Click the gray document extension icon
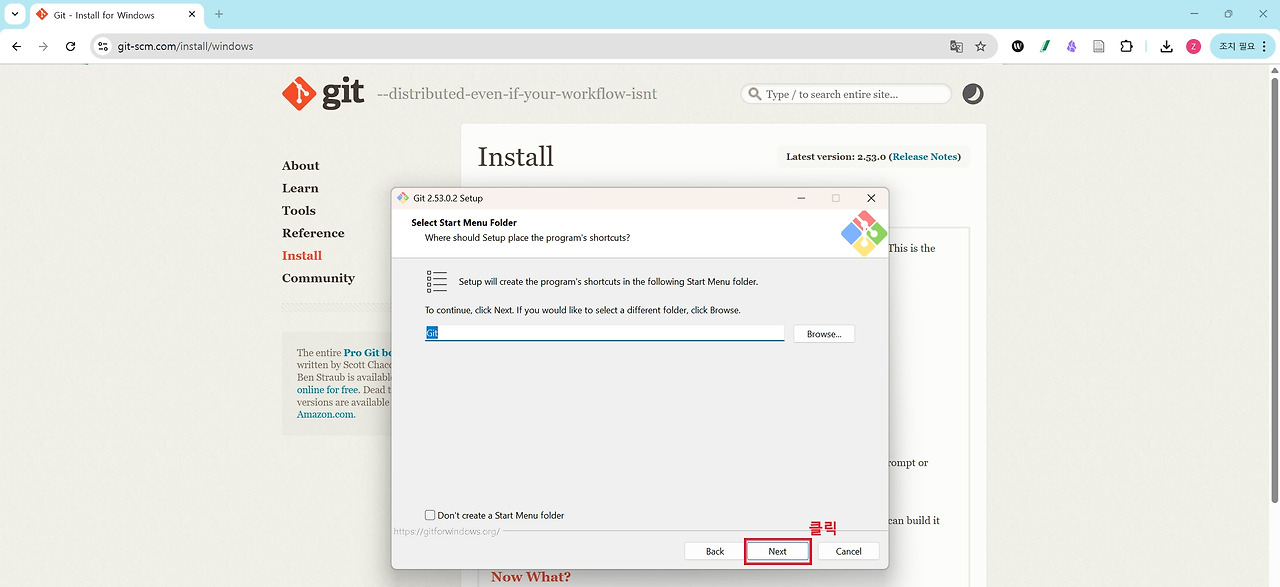Viewport: 1280px width, 587px height. click(x=1098, y=46)
